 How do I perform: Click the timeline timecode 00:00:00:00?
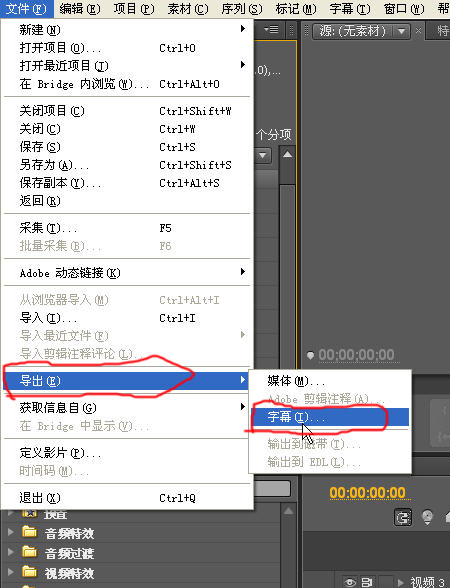coord(368,493)
